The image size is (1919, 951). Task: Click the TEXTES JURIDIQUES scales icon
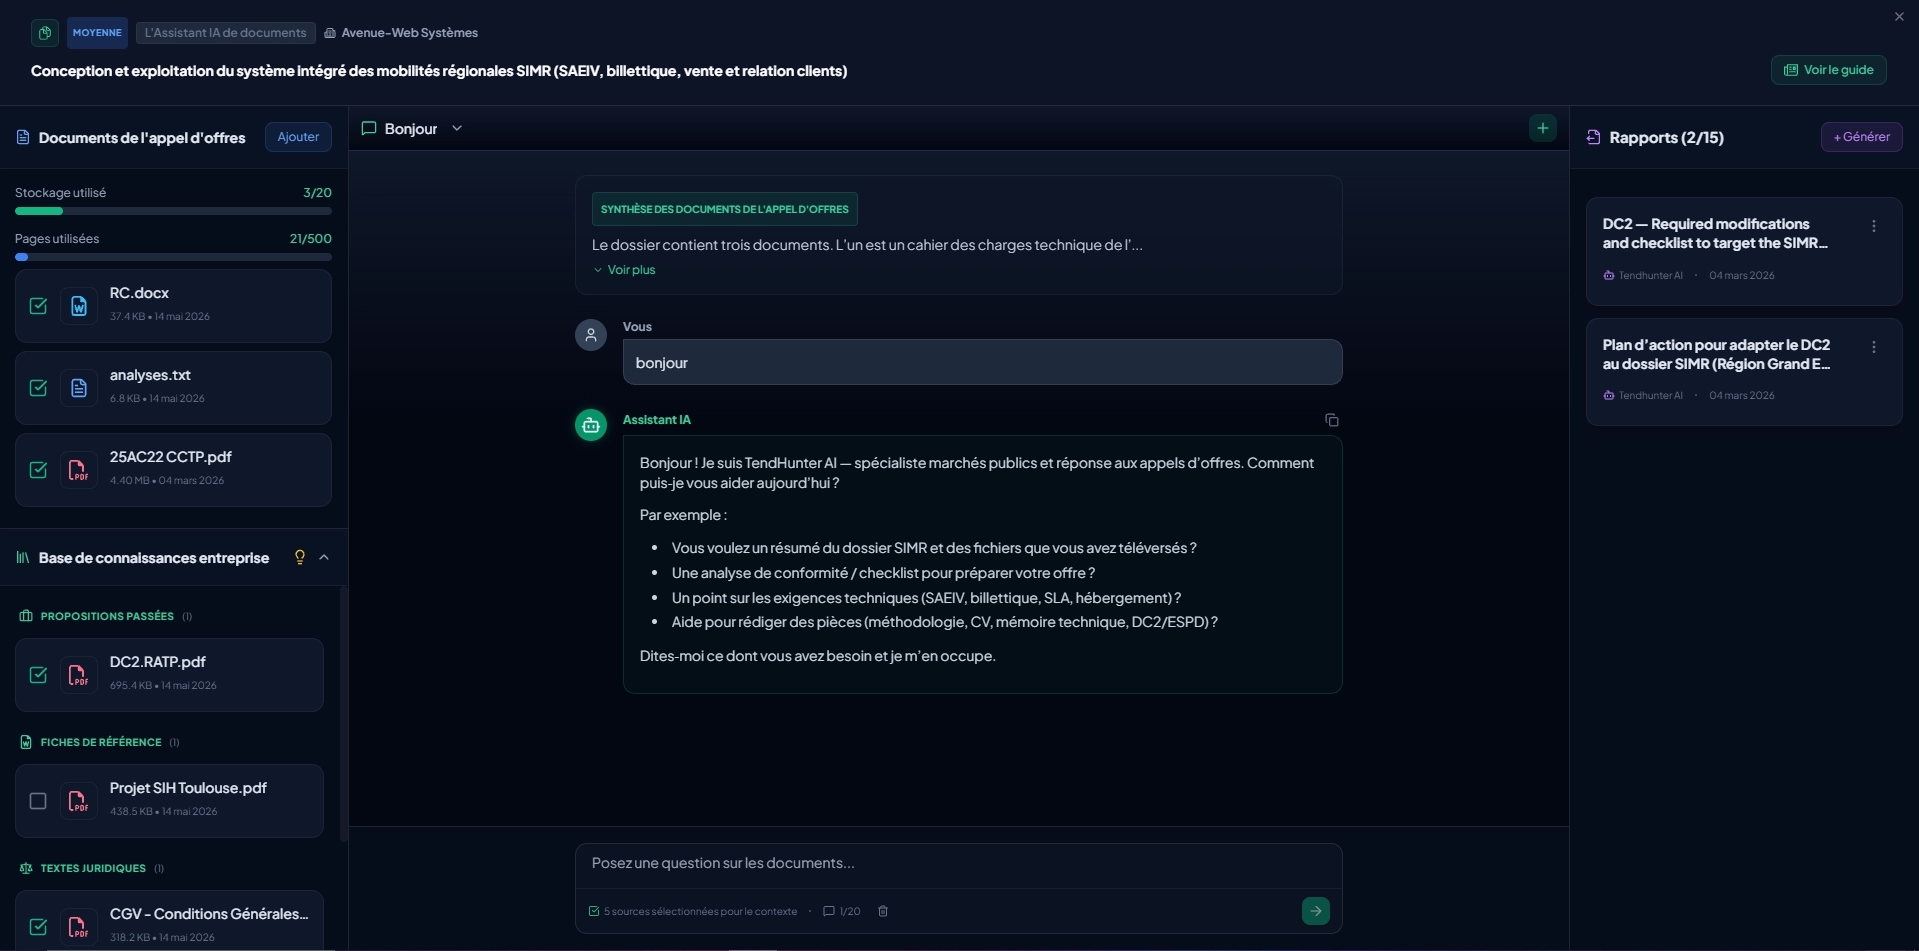pos(26,868)
